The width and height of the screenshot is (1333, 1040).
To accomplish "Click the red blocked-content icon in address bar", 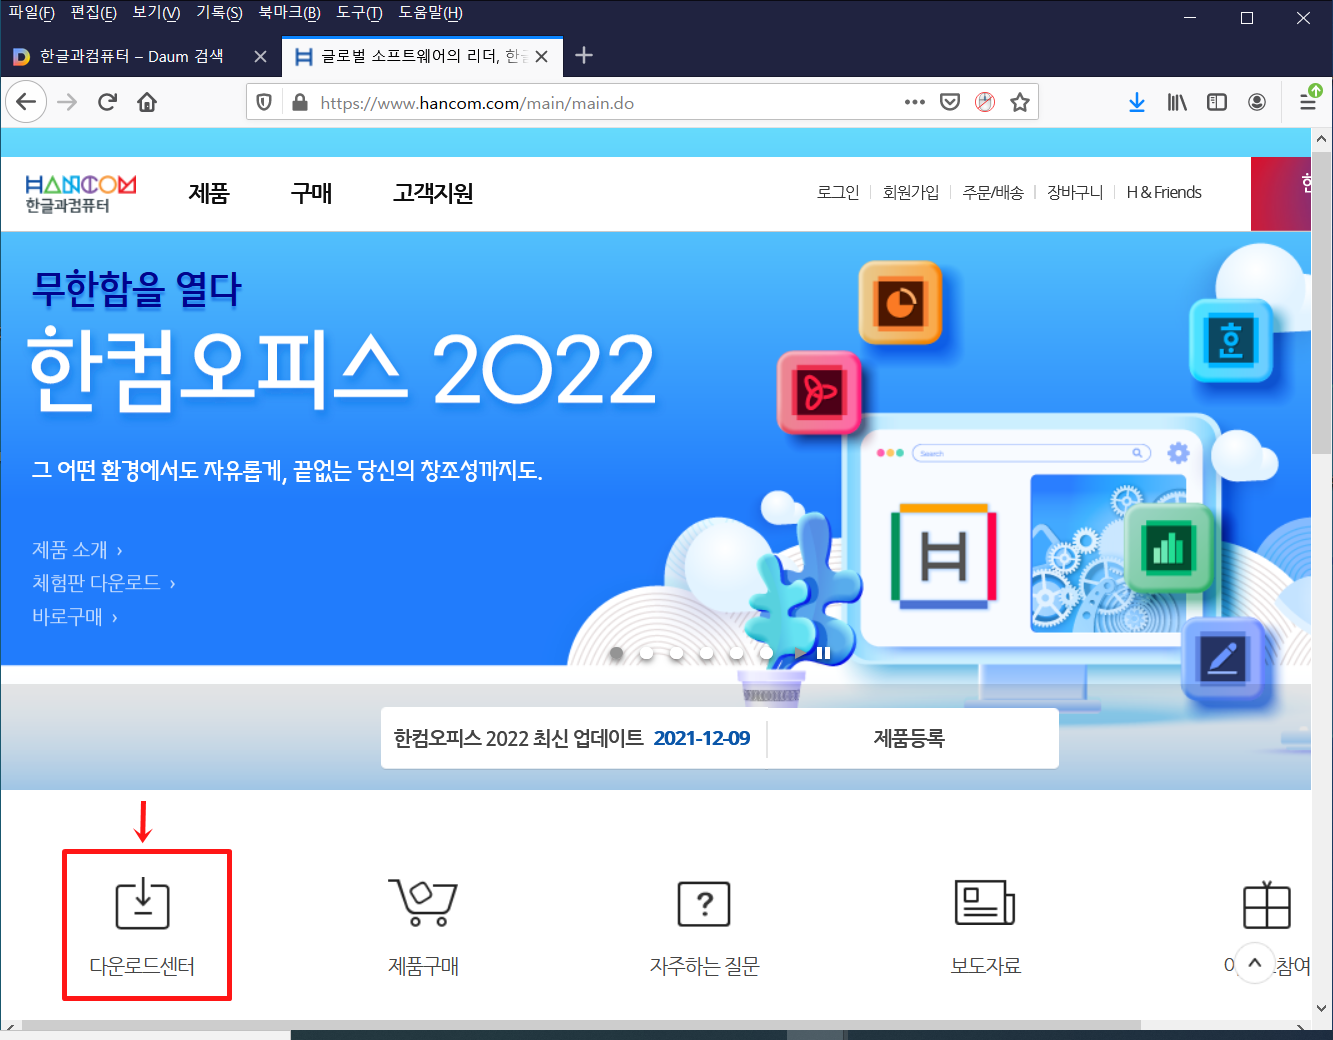I will click(x=985, y=102).
